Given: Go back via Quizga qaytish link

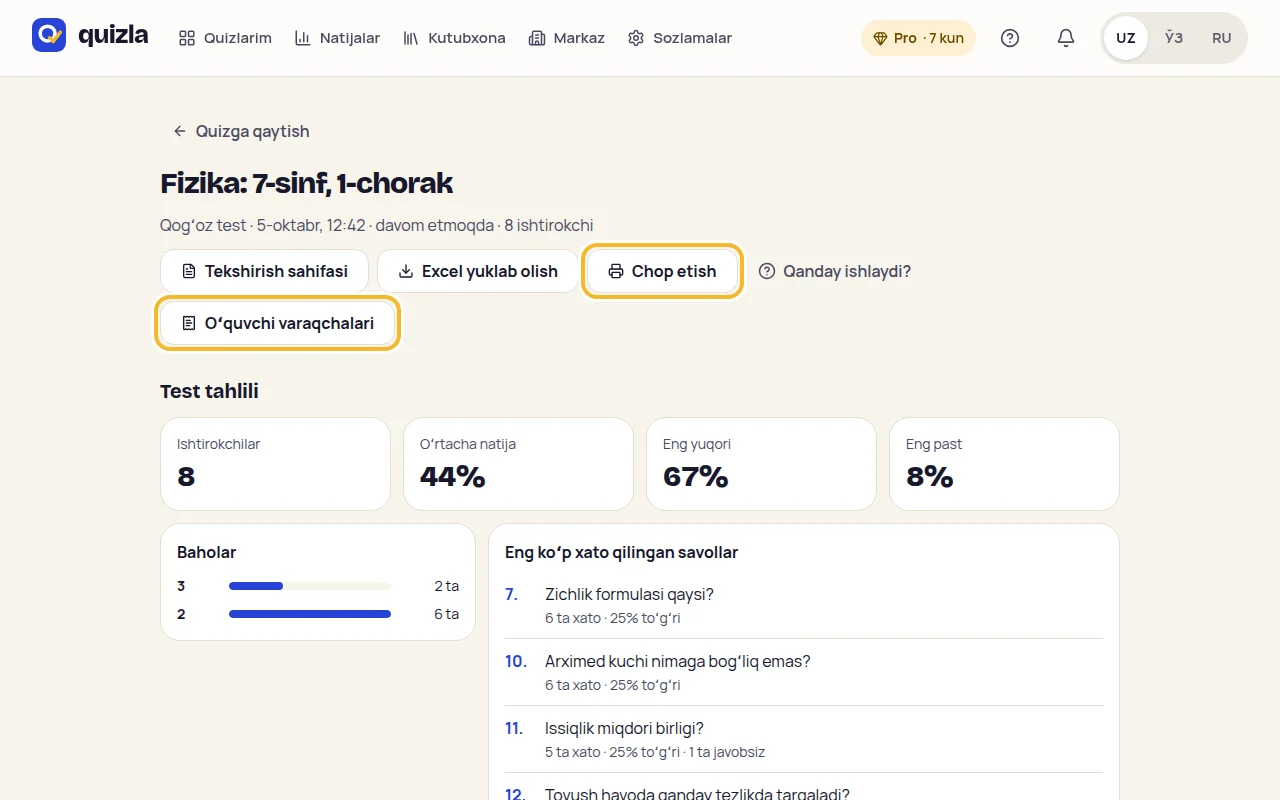Looking at the screenshot, I should click(x=241, y=131).
